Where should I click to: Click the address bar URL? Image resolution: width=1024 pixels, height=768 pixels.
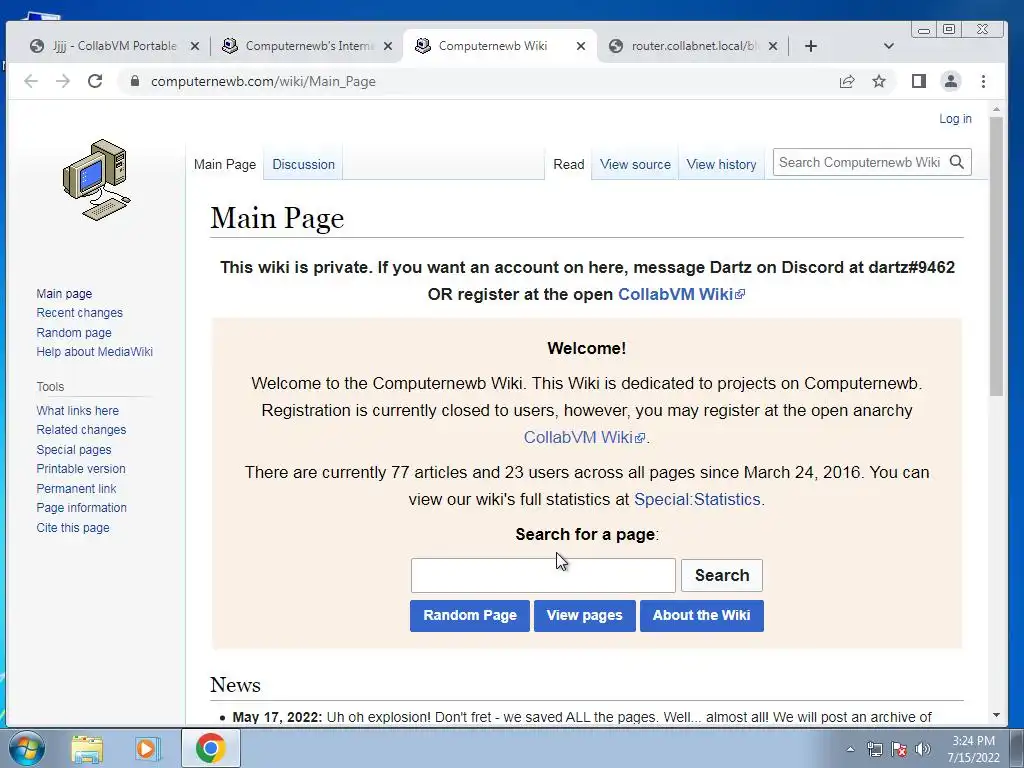pyautogui.click(x=263, y=81)
